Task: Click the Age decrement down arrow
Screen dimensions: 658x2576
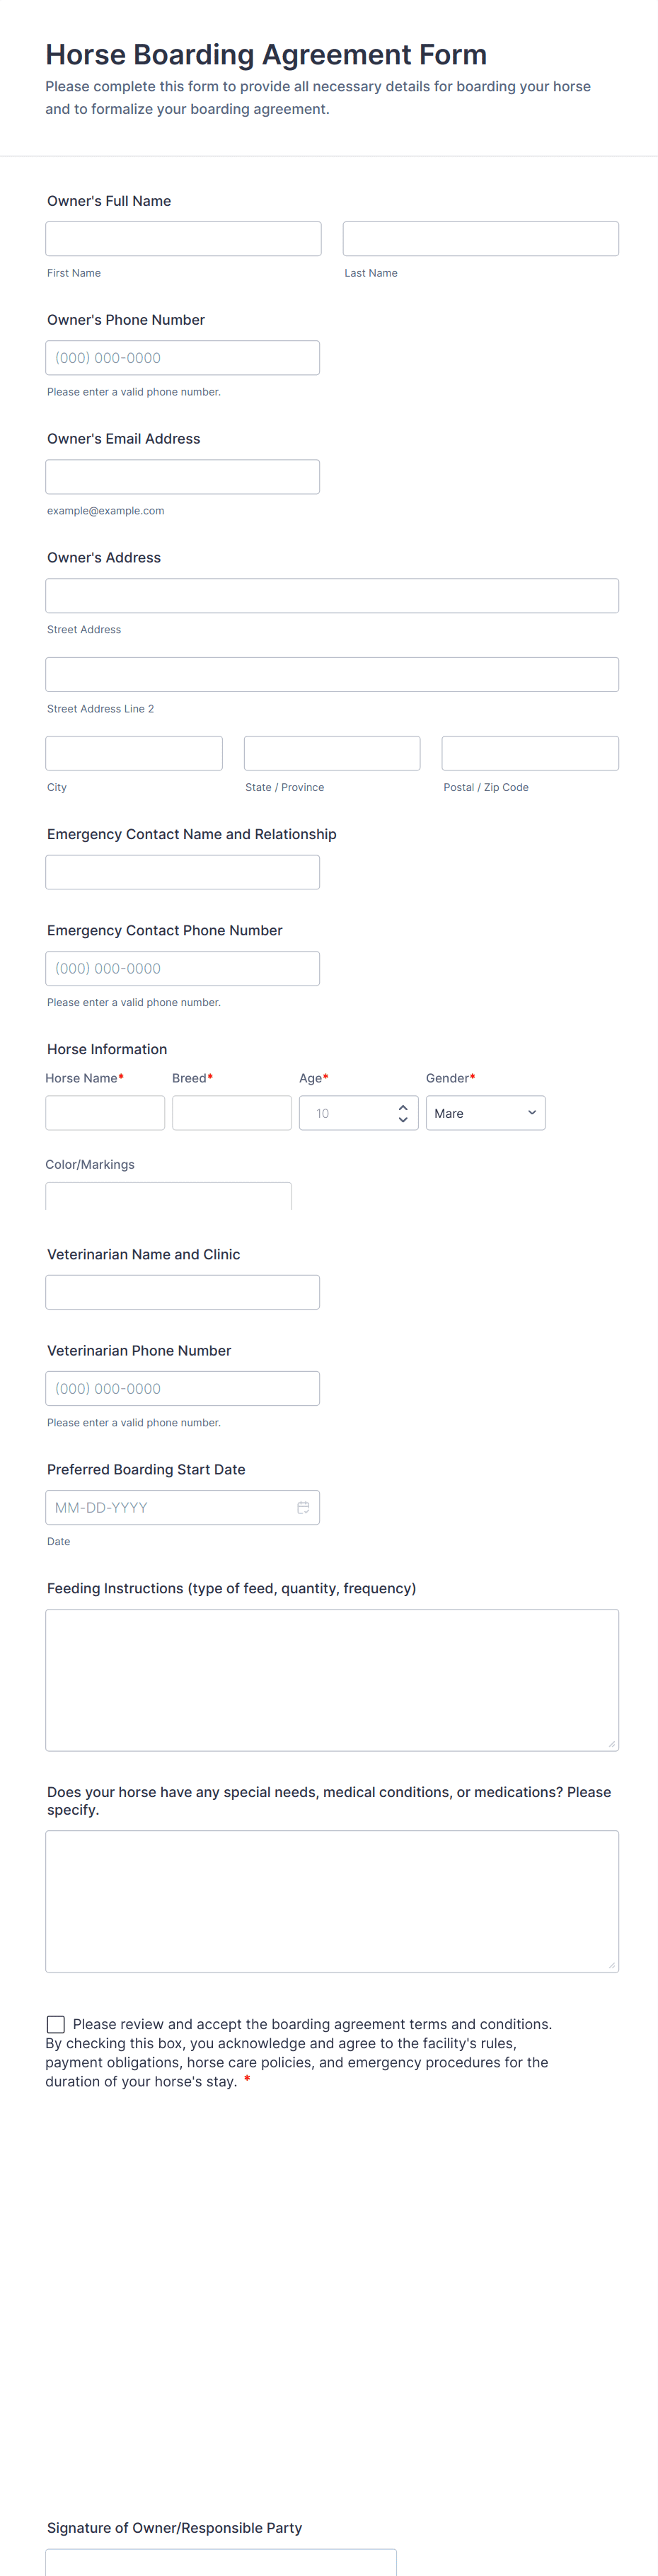Action: point(403,1120)
